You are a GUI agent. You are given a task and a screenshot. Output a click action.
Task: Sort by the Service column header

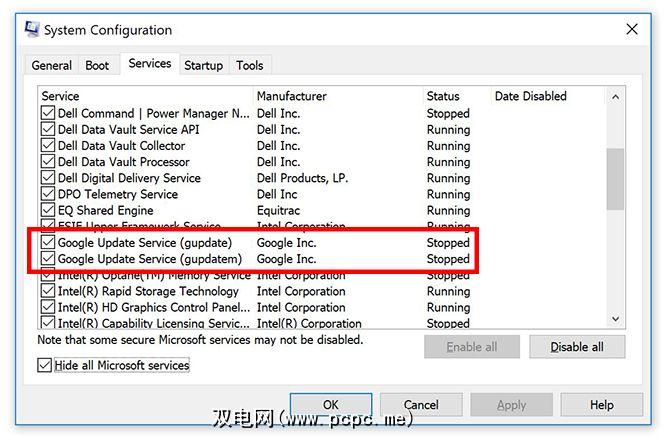[146, 96]
